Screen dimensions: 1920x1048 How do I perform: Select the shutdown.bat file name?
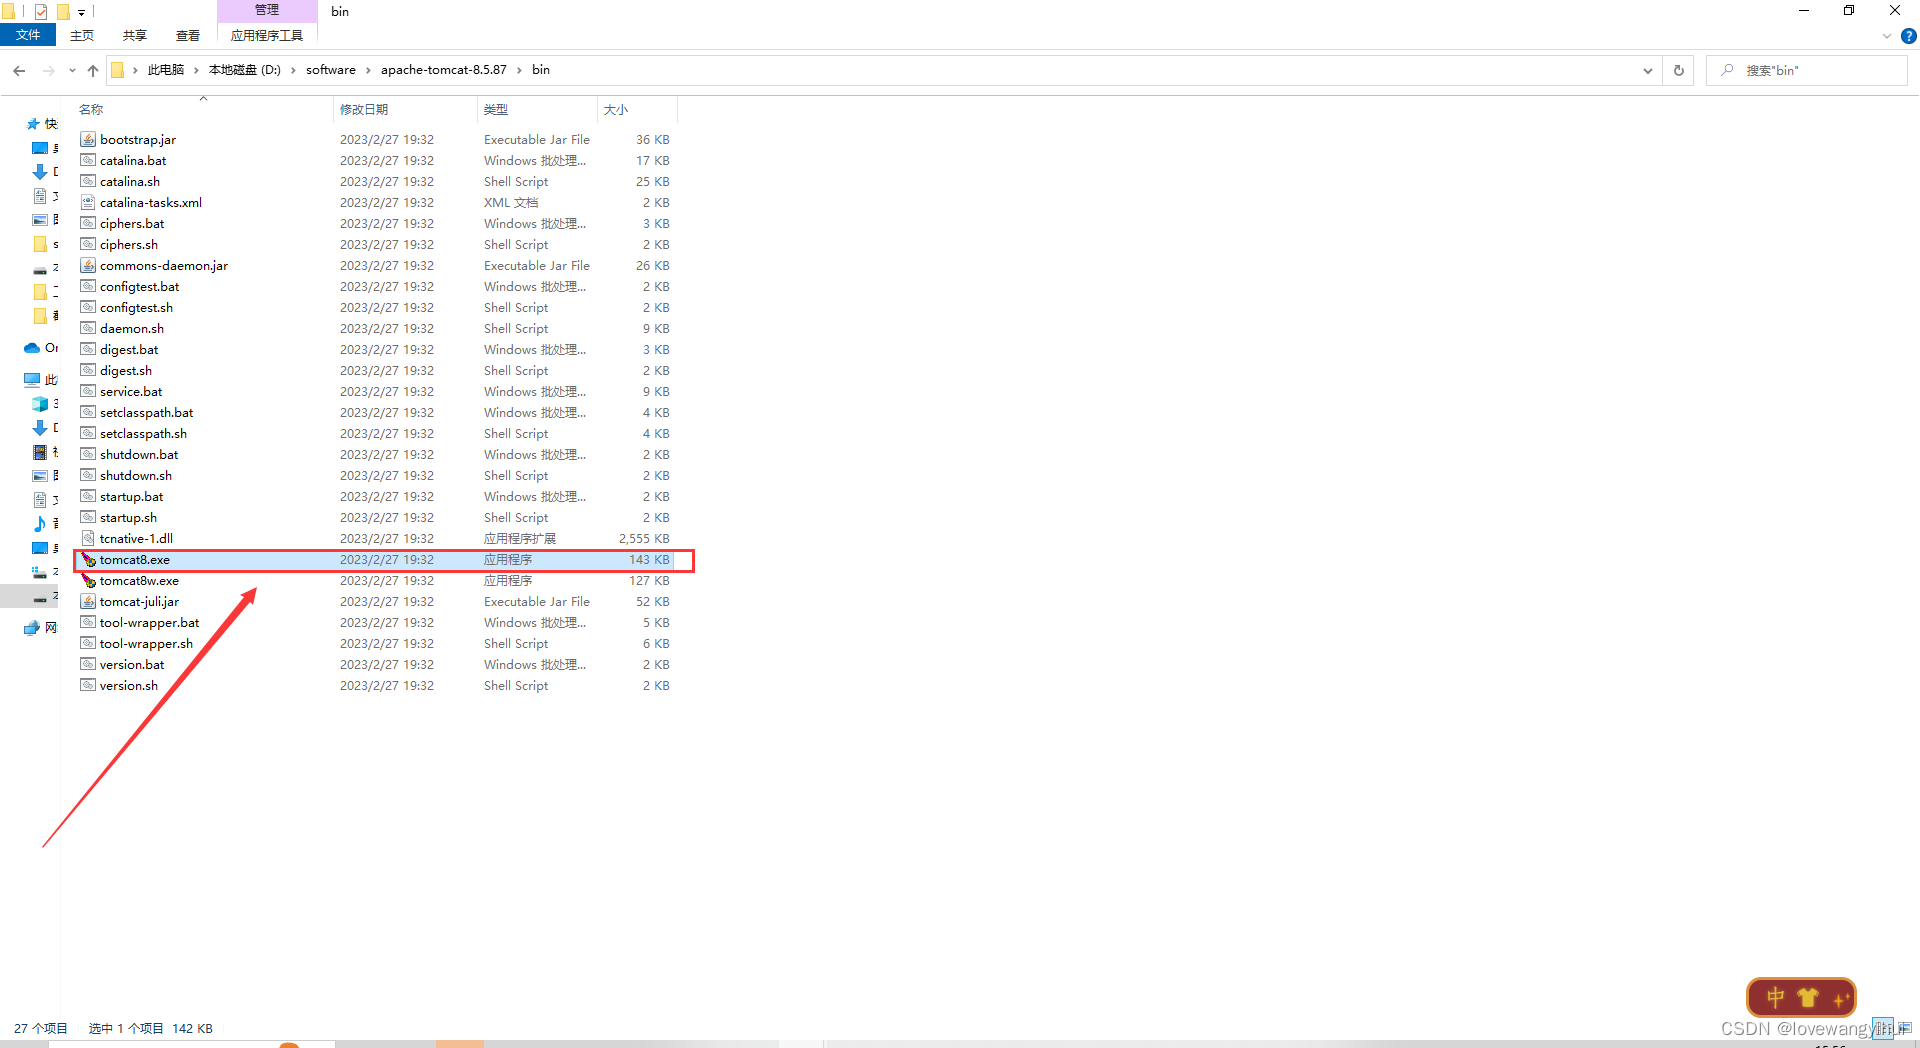139,454
